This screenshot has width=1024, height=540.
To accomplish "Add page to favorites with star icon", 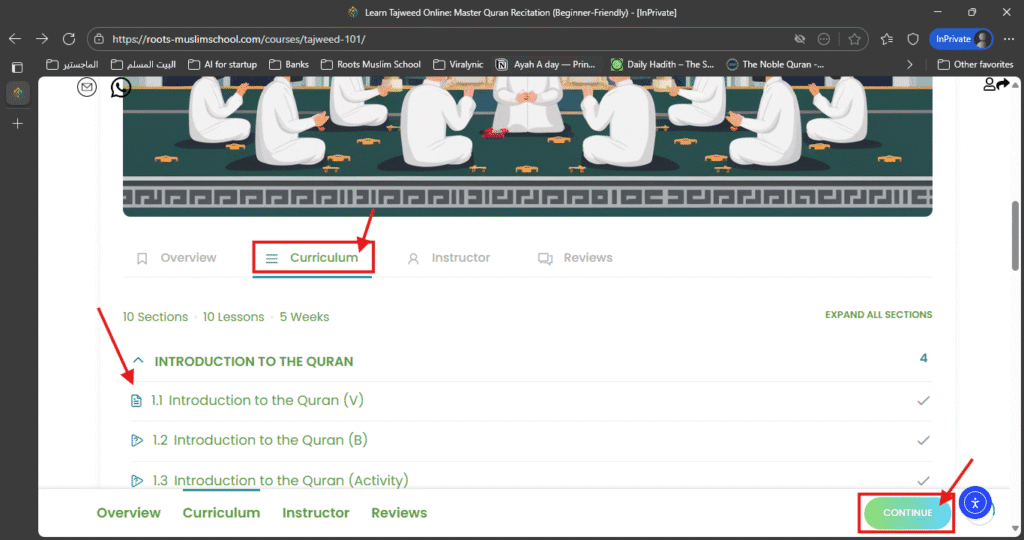I will click(x=855, y=39).
